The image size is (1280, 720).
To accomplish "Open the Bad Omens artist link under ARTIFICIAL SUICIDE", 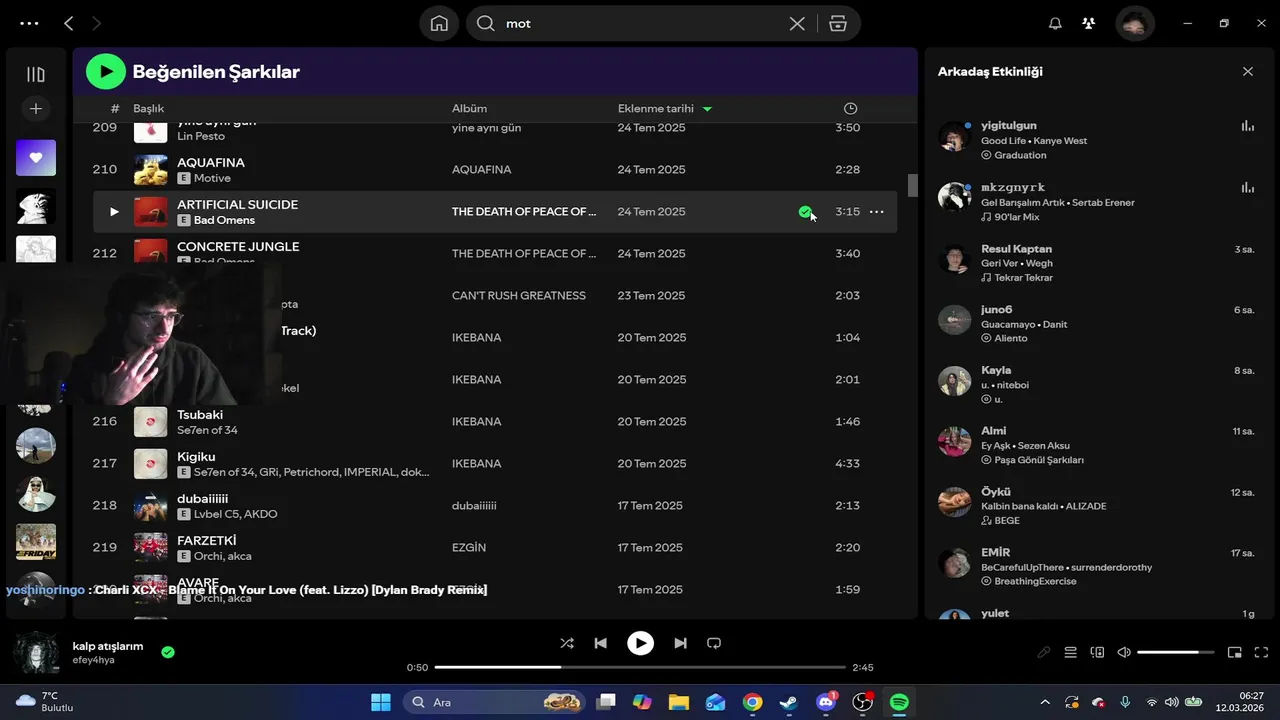I will click(x=224, y=220).
